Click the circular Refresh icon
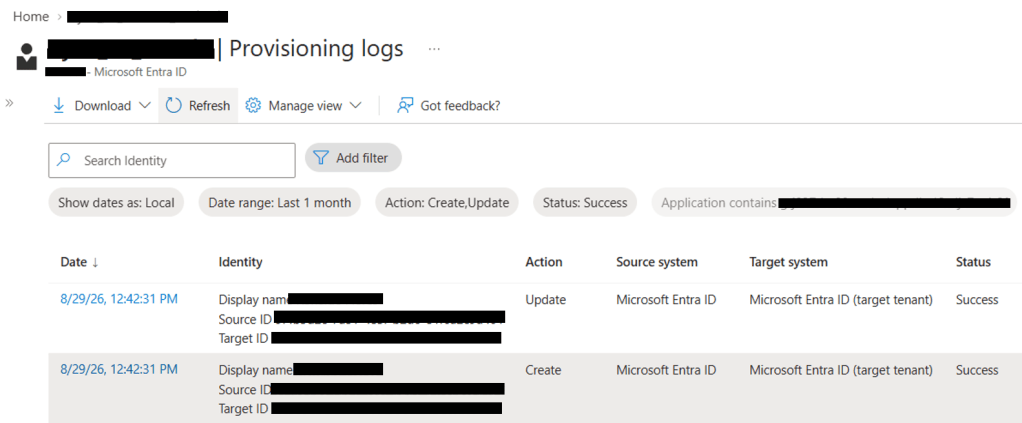The height and width of the screenshot is (423, 1022). point(173,106)
